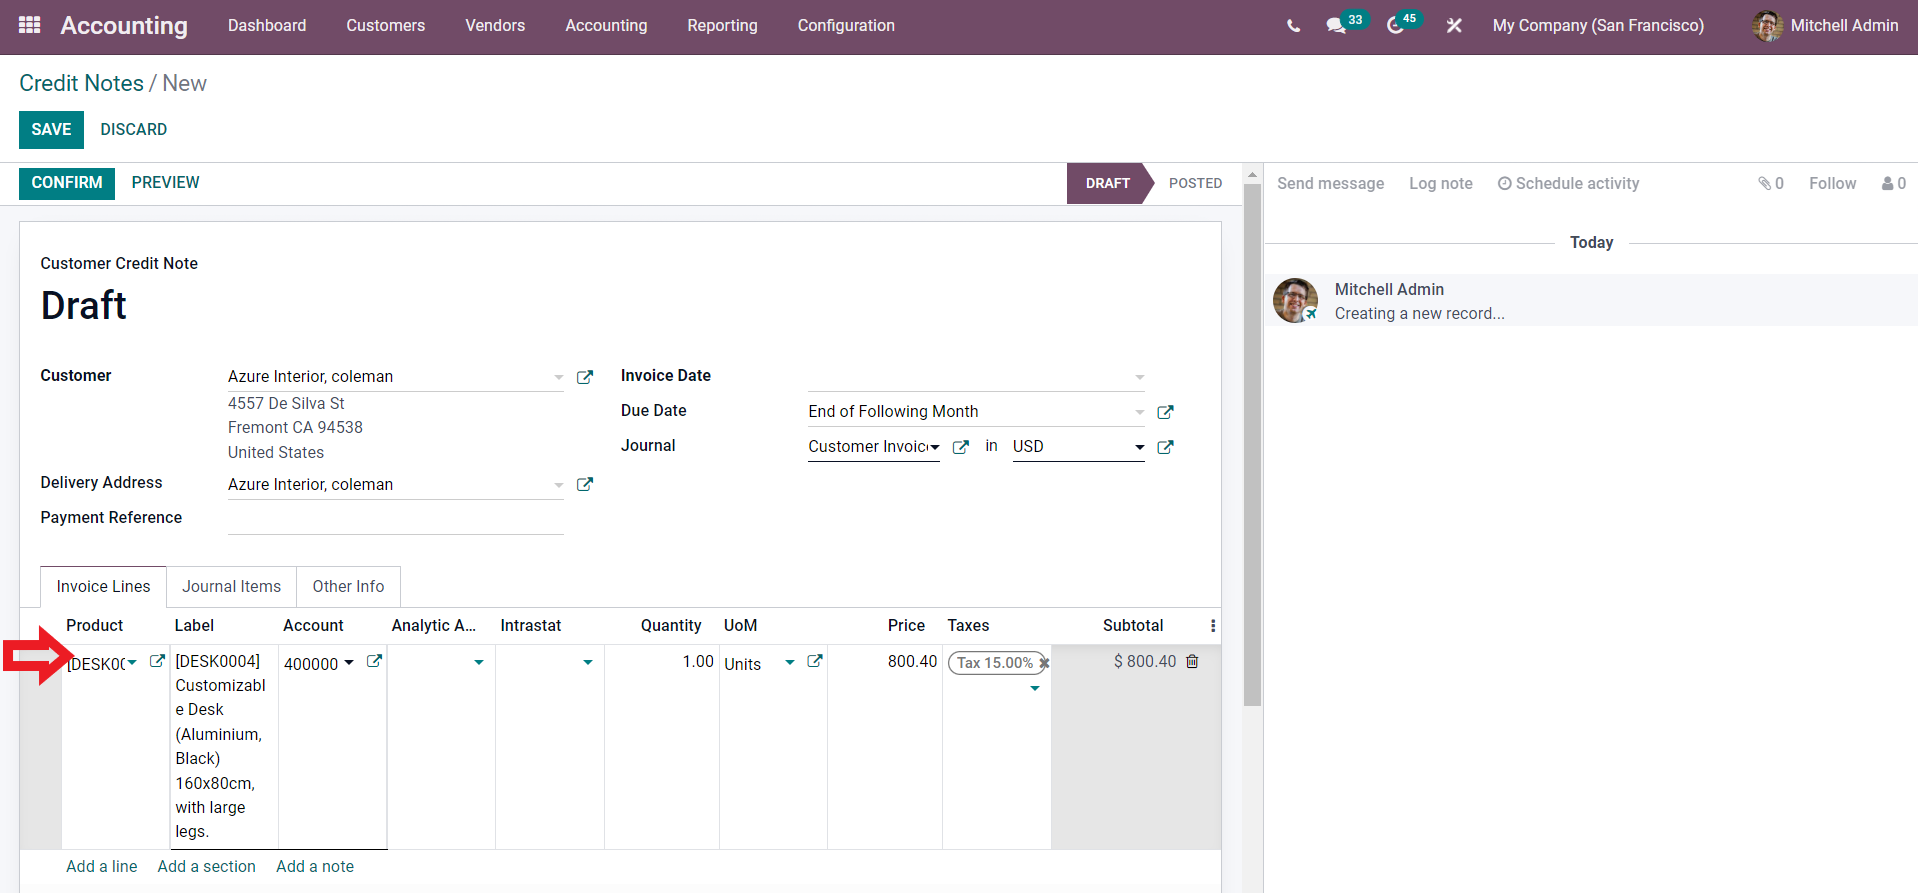This screenshot has height=893, width=1918.
Task: Click the DISCARD button
Action: [x=134, y=129]
